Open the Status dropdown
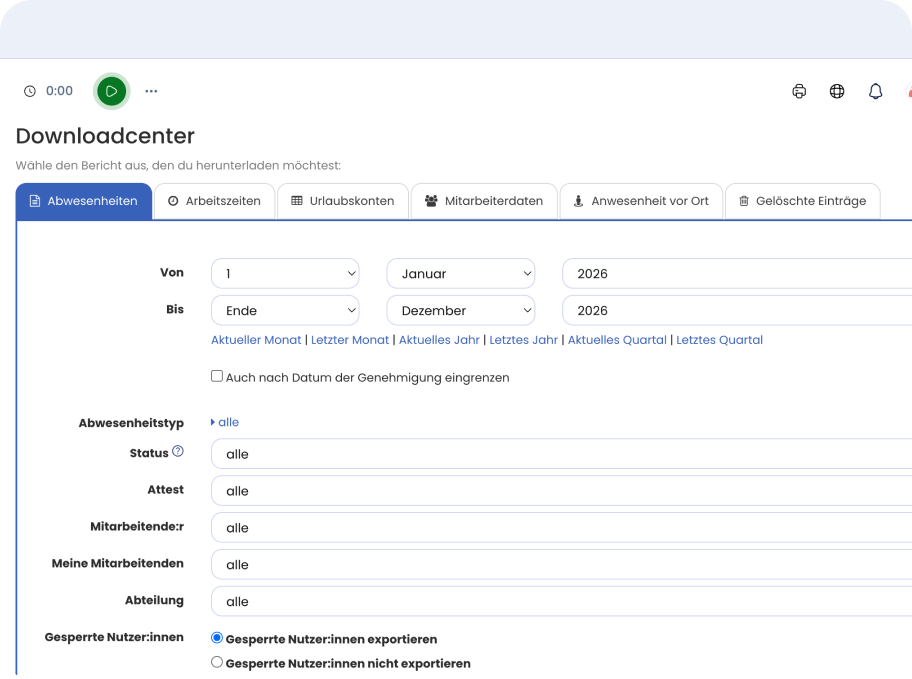The image size is (912, 679). click(x=561, y=454)
